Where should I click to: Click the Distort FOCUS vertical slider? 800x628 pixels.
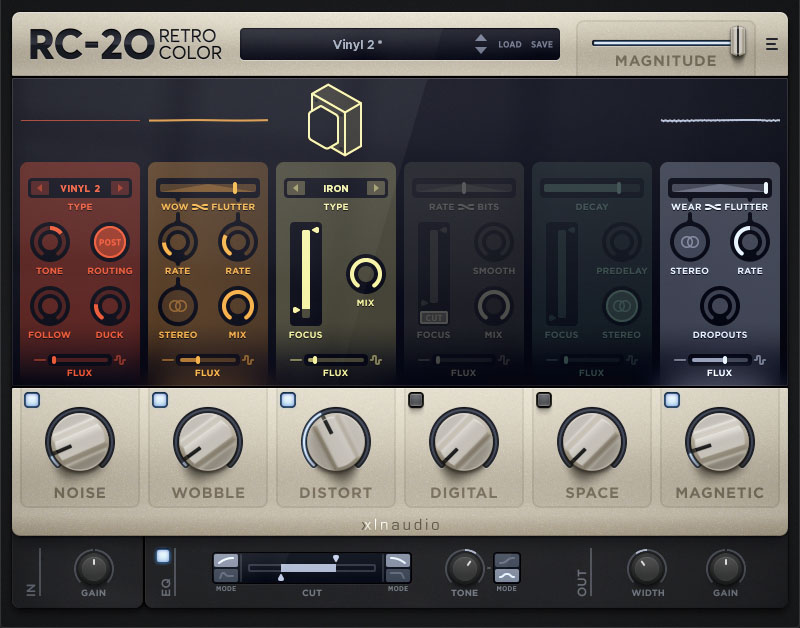(306, 274)
